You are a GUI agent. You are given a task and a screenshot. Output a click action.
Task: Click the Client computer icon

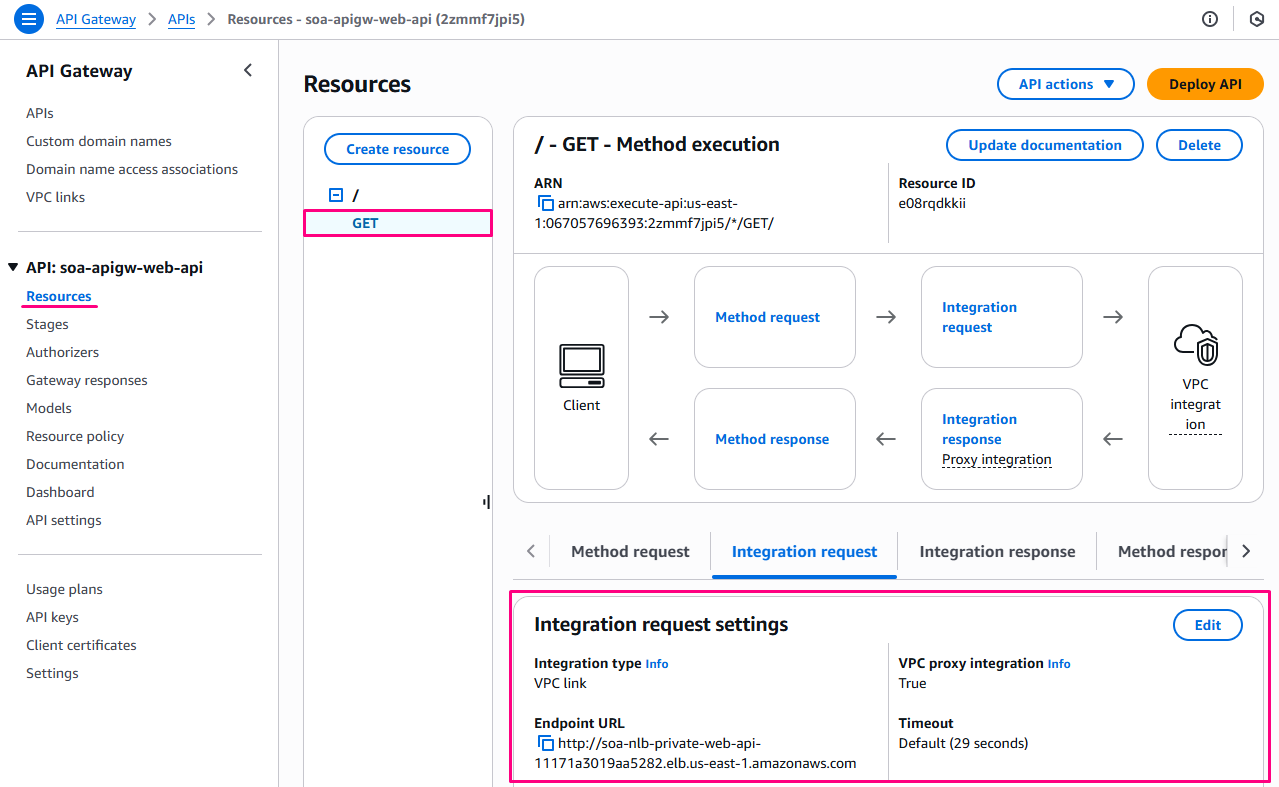581,366
